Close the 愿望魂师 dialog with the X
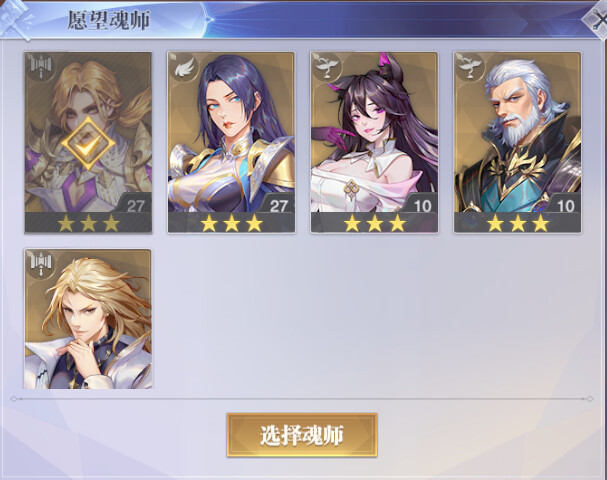607x480 pixels. click(x=597, y=19)
